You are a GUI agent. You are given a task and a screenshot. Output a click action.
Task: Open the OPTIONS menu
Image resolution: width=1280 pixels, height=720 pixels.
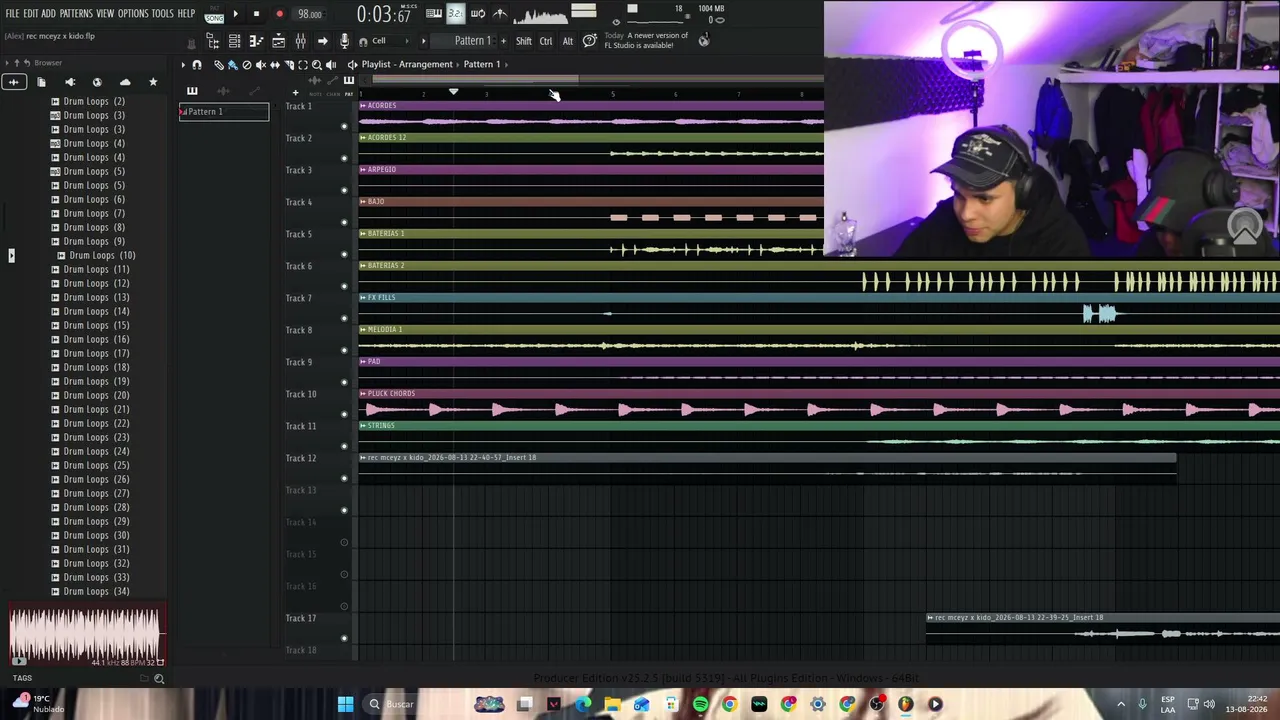[x=133, y=14]
